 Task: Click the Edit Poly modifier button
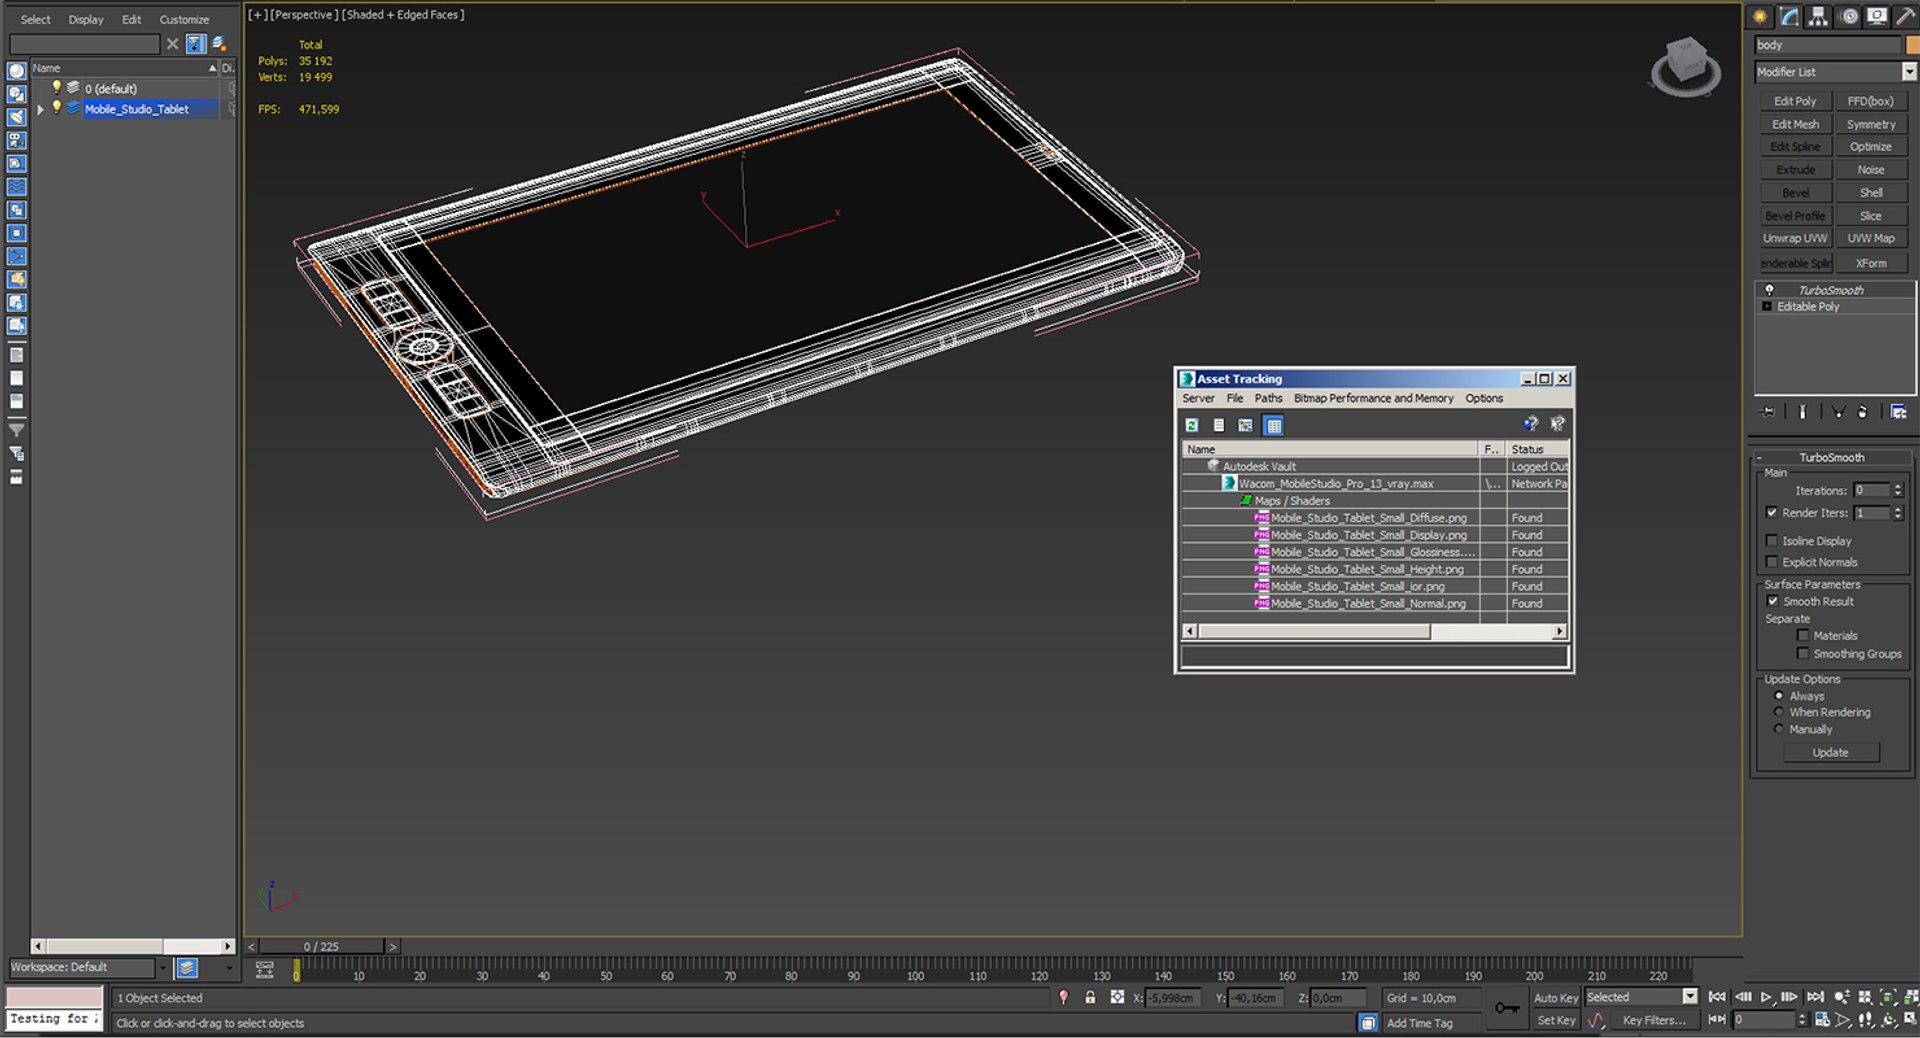1795,101
